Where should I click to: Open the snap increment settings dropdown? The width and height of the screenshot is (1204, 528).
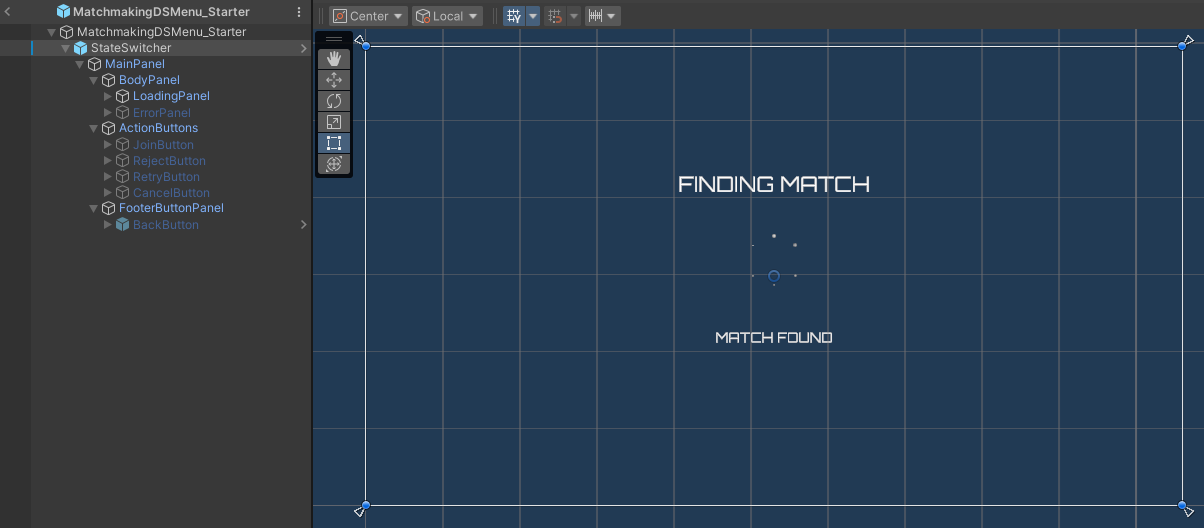tap(602, 16)
